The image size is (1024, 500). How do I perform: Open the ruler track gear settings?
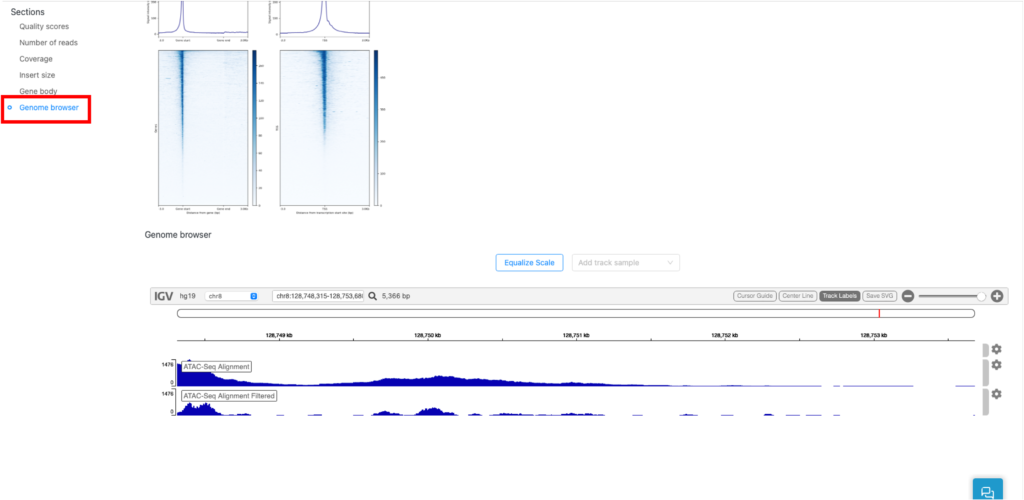pos(997,349)
